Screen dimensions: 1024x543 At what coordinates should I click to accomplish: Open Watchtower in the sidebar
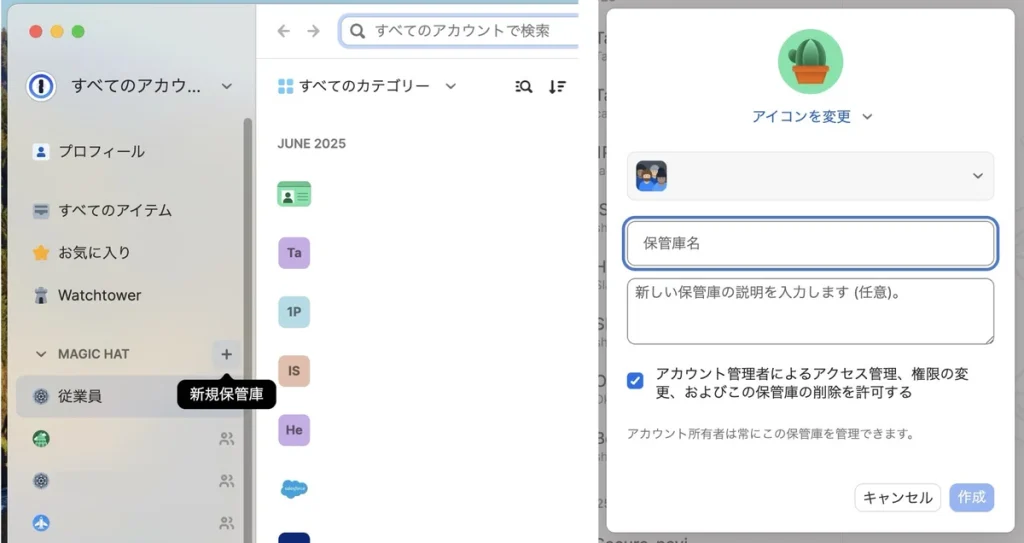[x=99, y=295]
